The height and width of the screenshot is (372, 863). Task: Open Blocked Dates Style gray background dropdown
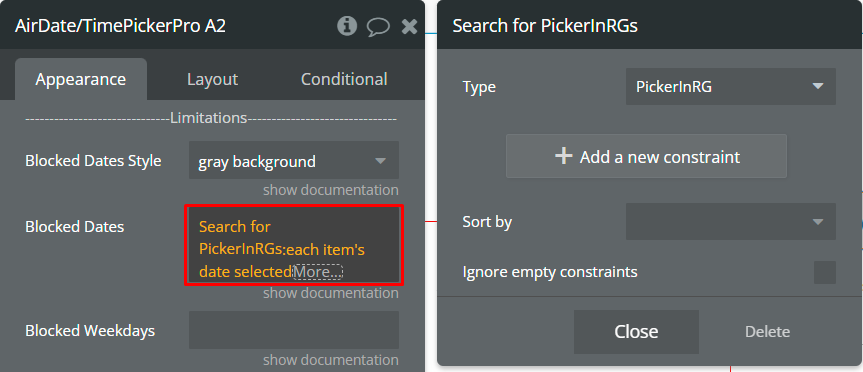pyautogui.click(x=294, y=161)
